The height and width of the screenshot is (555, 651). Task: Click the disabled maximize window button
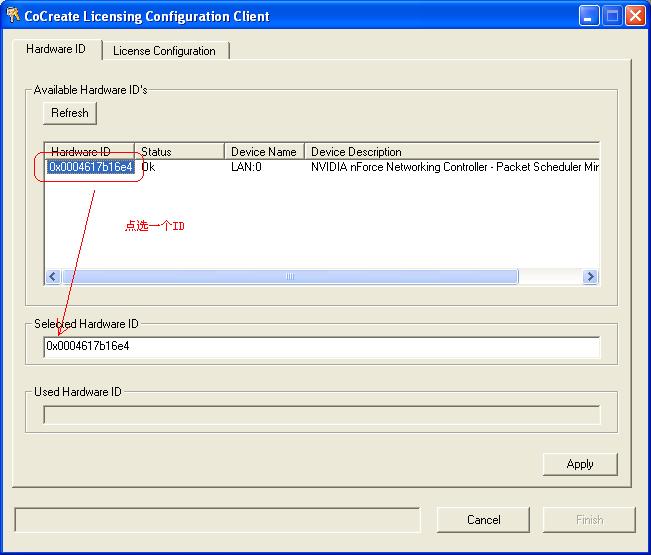pyautogui.click(x=612, y=16)
